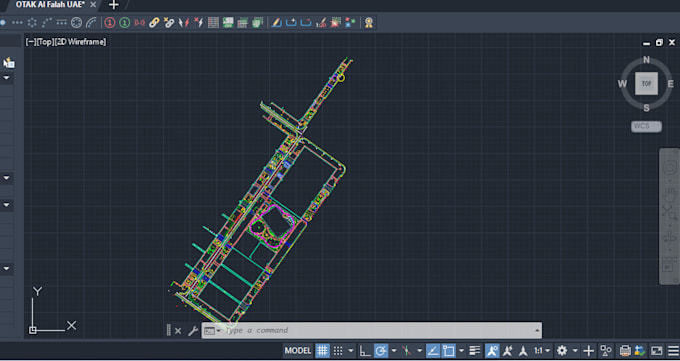Open the [Top] view controls menu

[45, 42]
